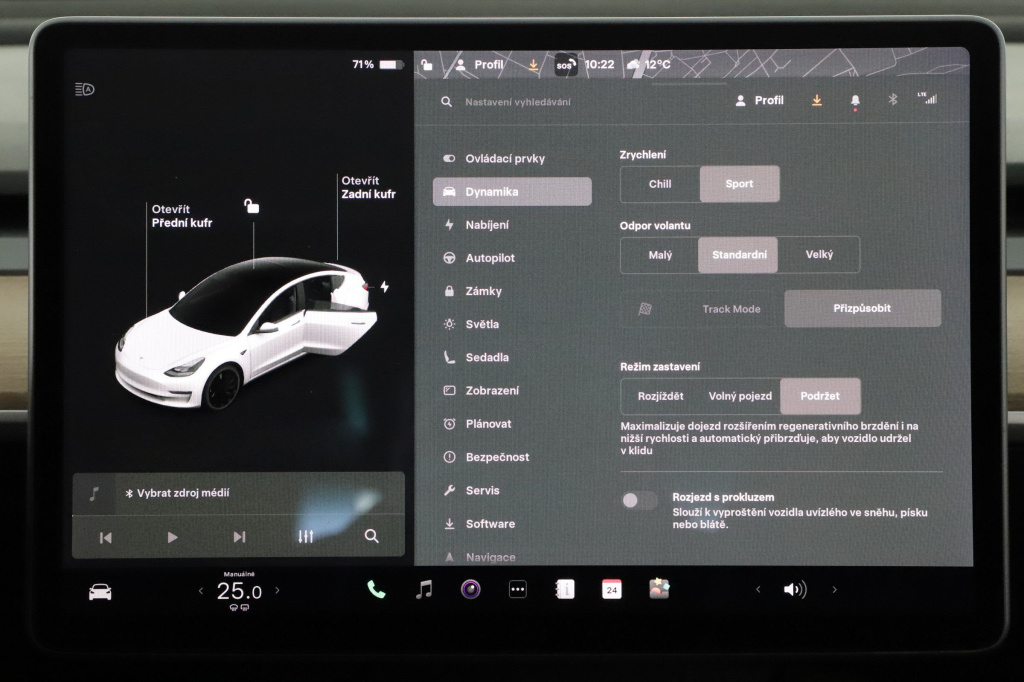Select Rozjíždět stopping mode

[x=660, y=396]
